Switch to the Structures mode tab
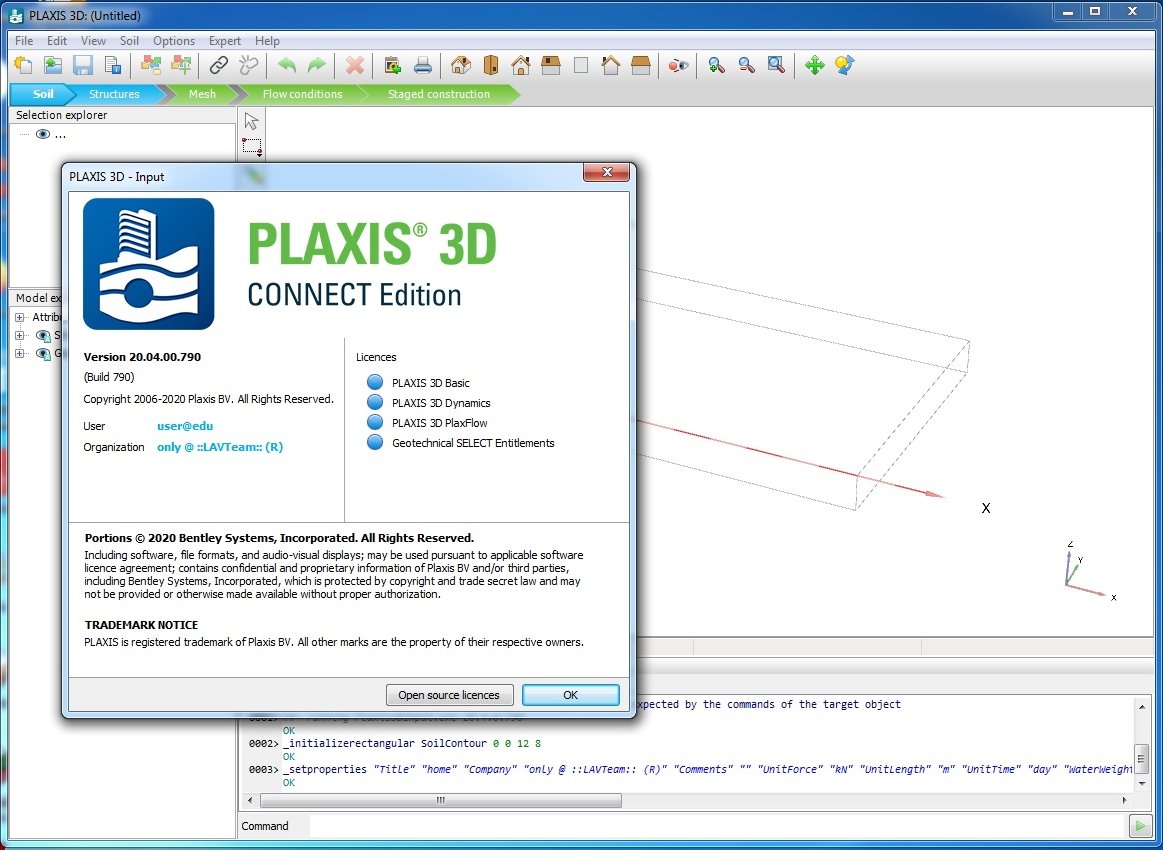The image size is (1163, 850). coord(114,94)
